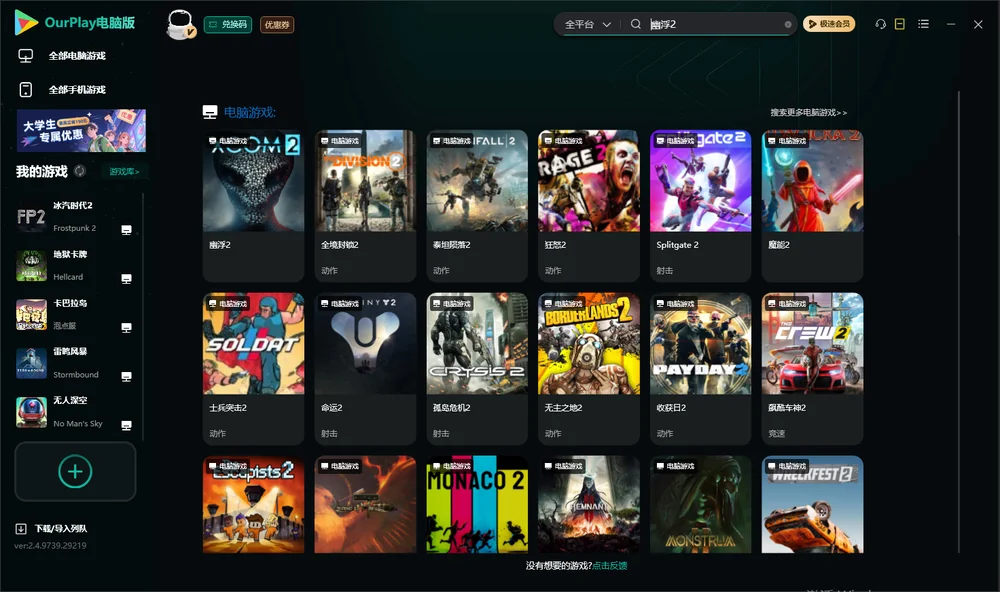Add a game with the plus icon
The width and height of the screenshot is (1000, 592).
75,471
